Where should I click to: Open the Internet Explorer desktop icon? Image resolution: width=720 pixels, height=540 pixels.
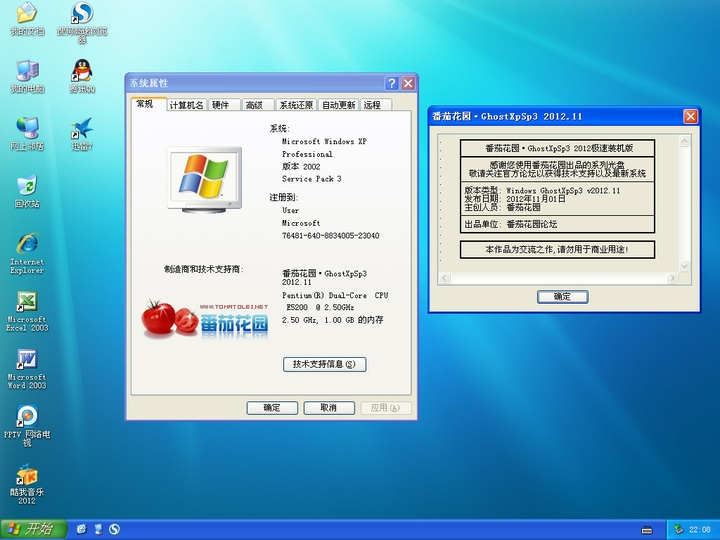coord(26,245)
